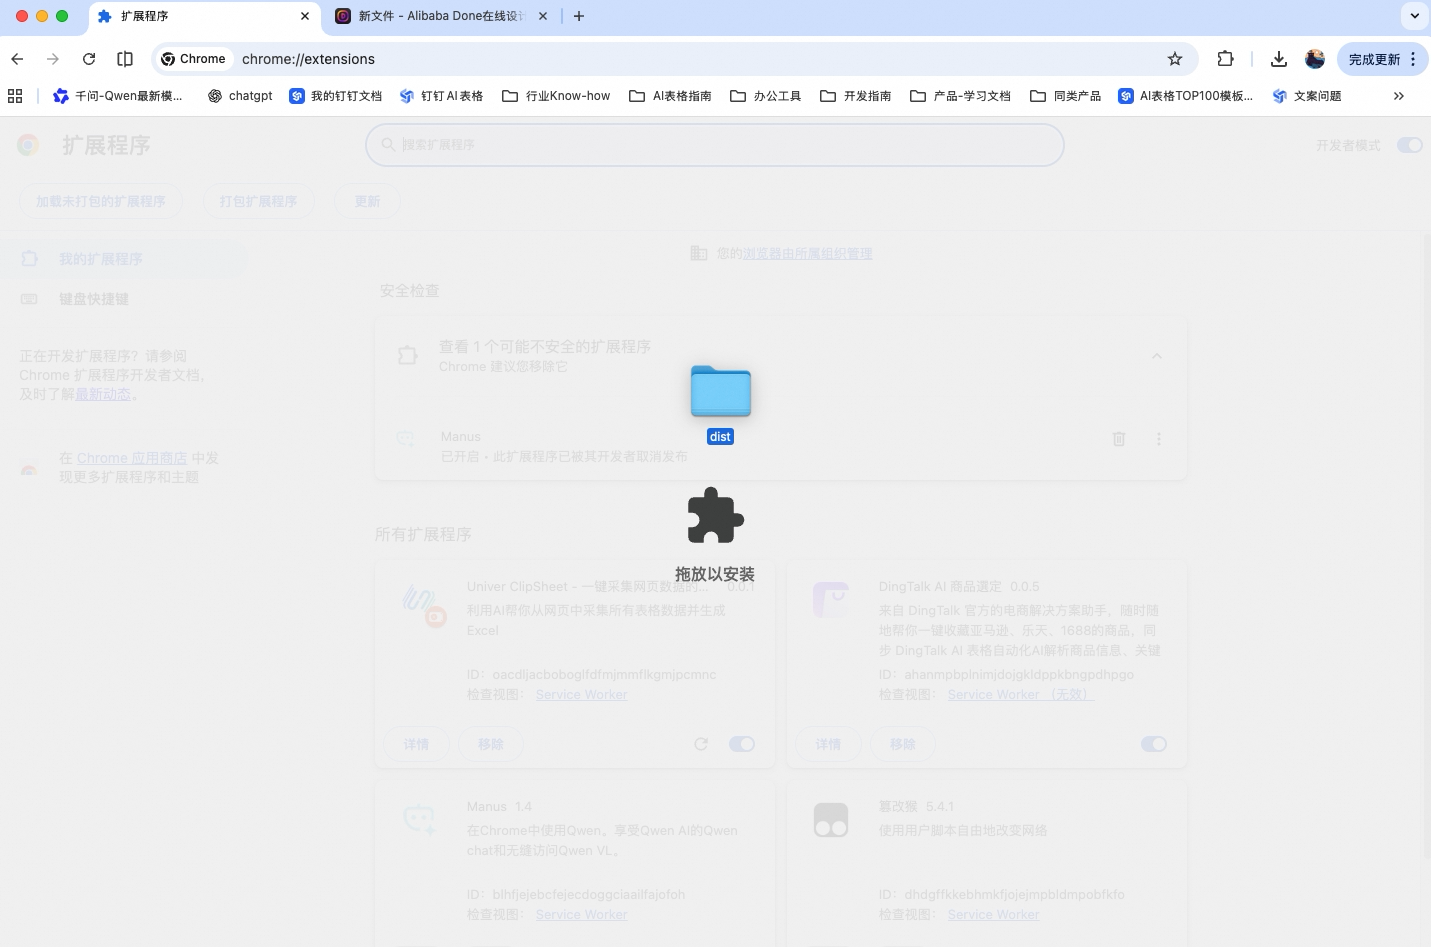Disable the Univer ClipSheet extension toggle
1431x947 pixels.
pos(742,744)
